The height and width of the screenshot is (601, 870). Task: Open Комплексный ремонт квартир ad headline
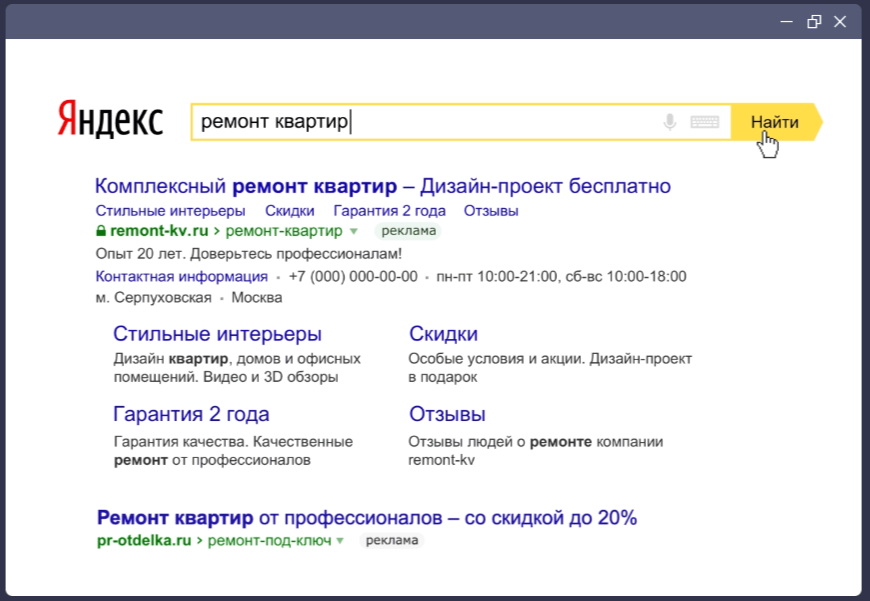click(x=383, y=186)
